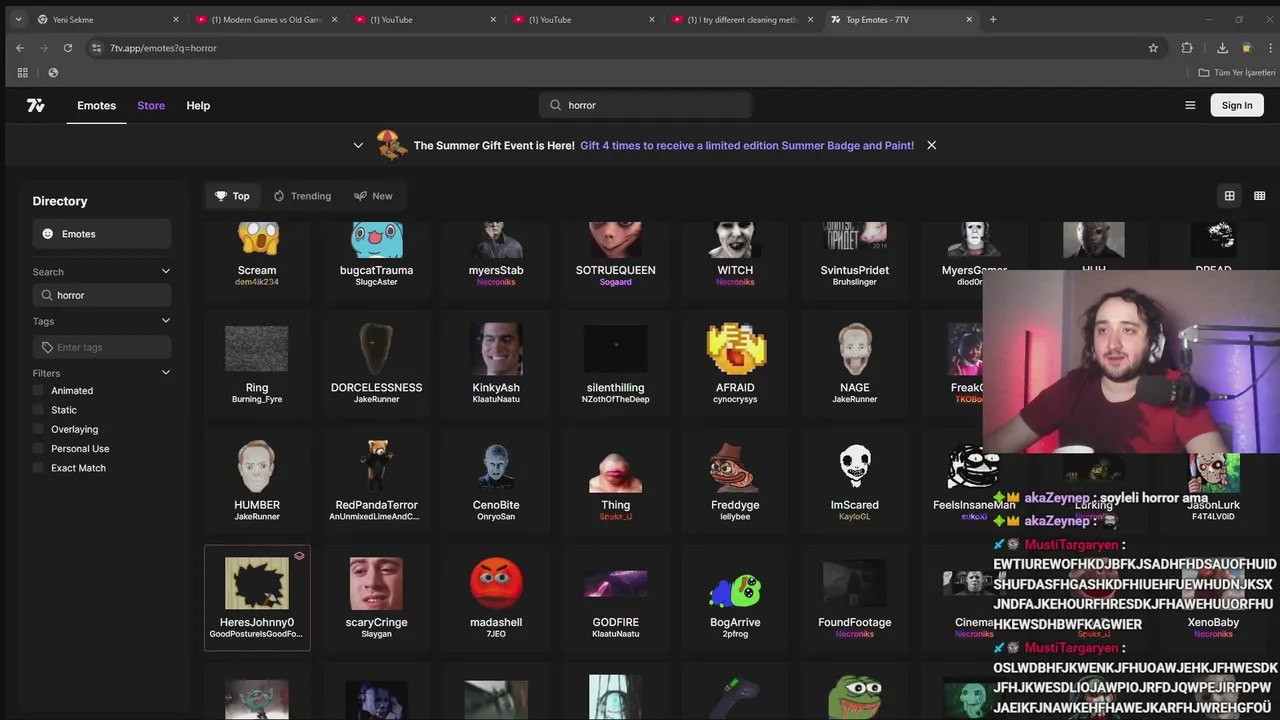Open the Freddyge emote
The width and height of the screenshot is (1280, 720).
pos(735,481)
